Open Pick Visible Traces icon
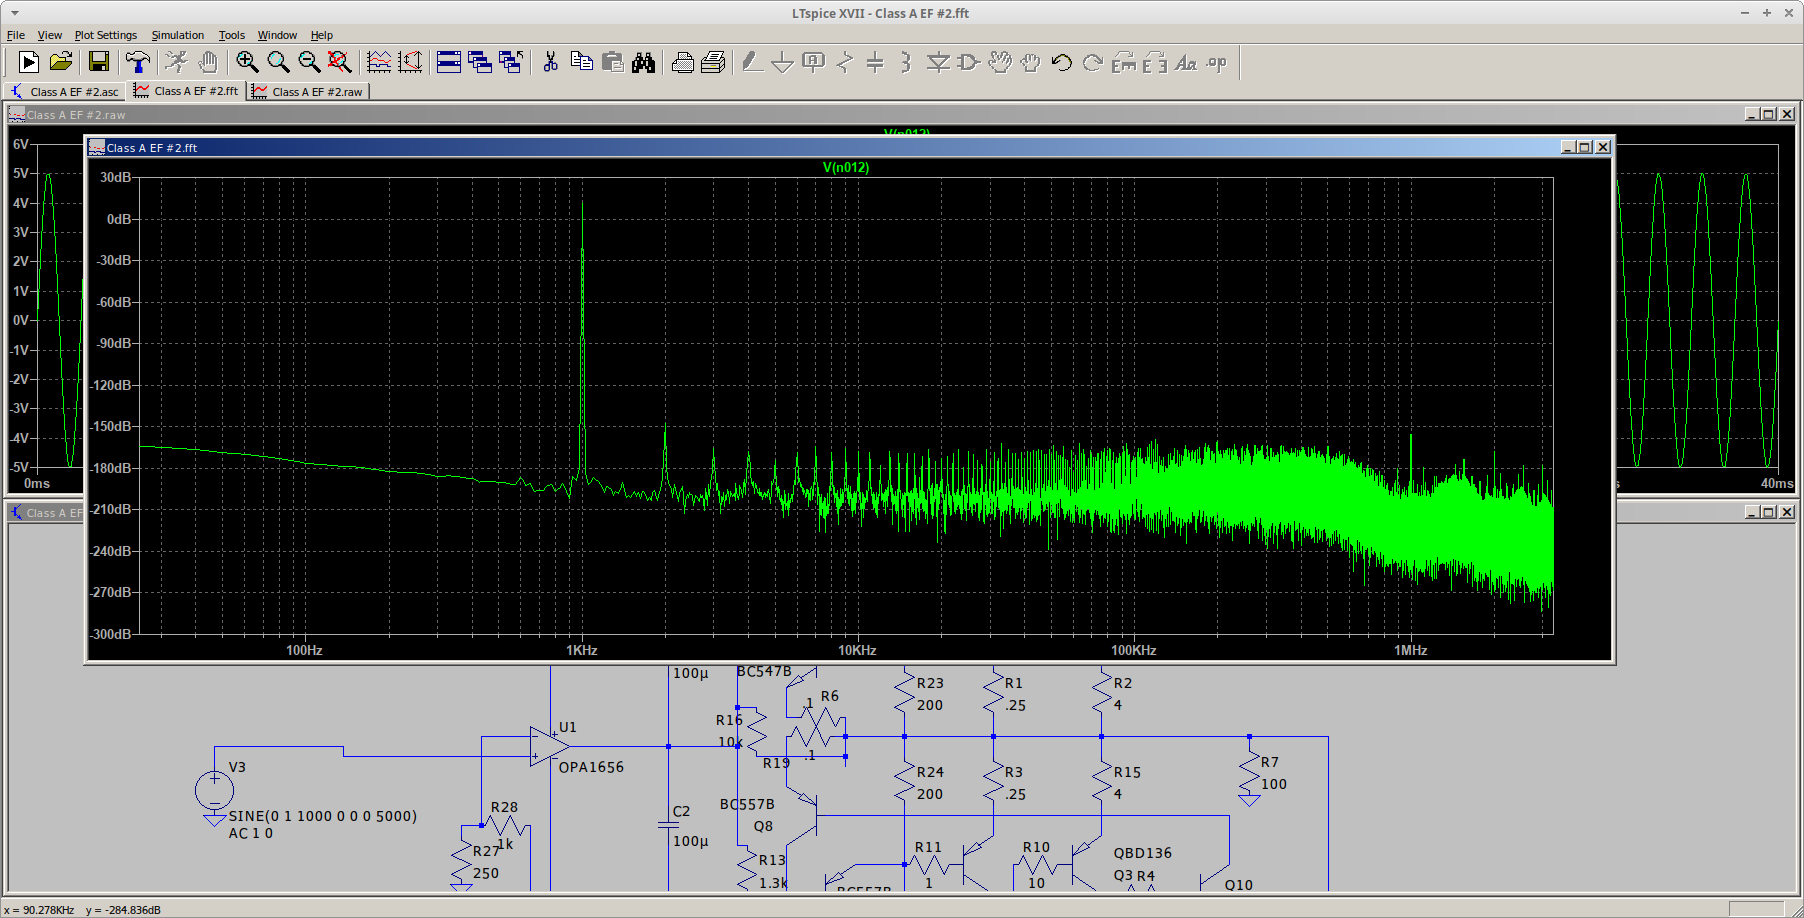This screenshot has width=1804, height=918. point(379,62)
